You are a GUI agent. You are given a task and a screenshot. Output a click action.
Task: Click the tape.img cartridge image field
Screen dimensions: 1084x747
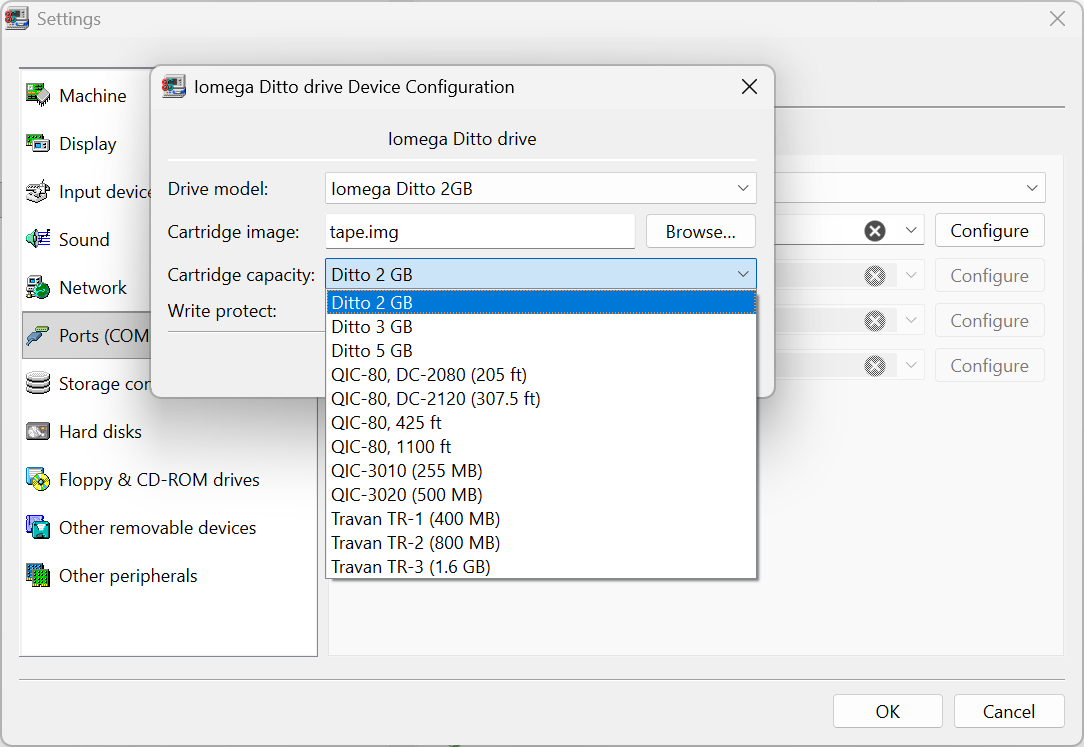point(480,231)
